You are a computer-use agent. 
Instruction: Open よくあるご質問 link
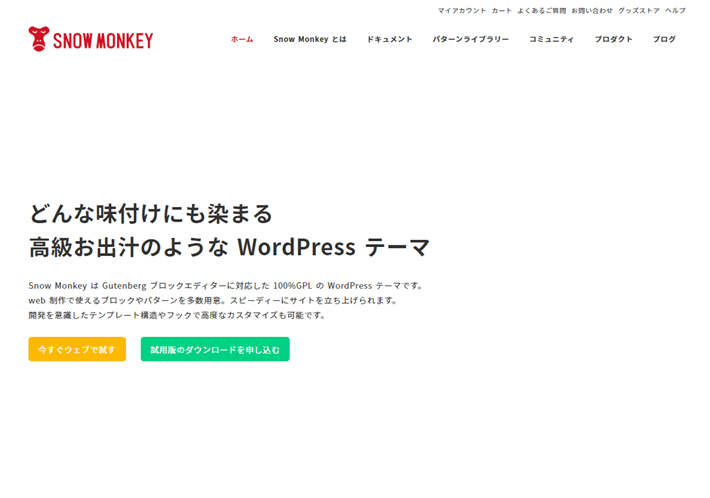[x=542, y=10]
